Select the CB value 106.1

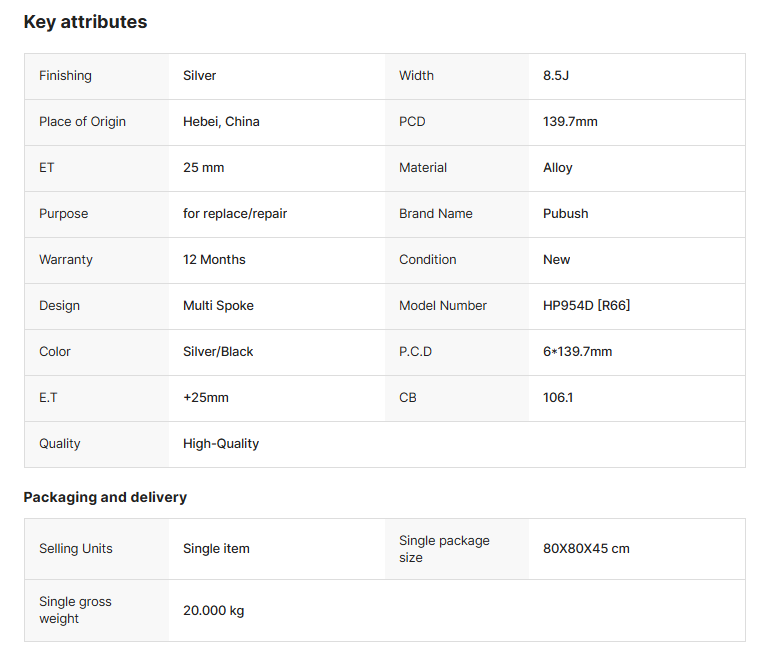pos(558,398)
